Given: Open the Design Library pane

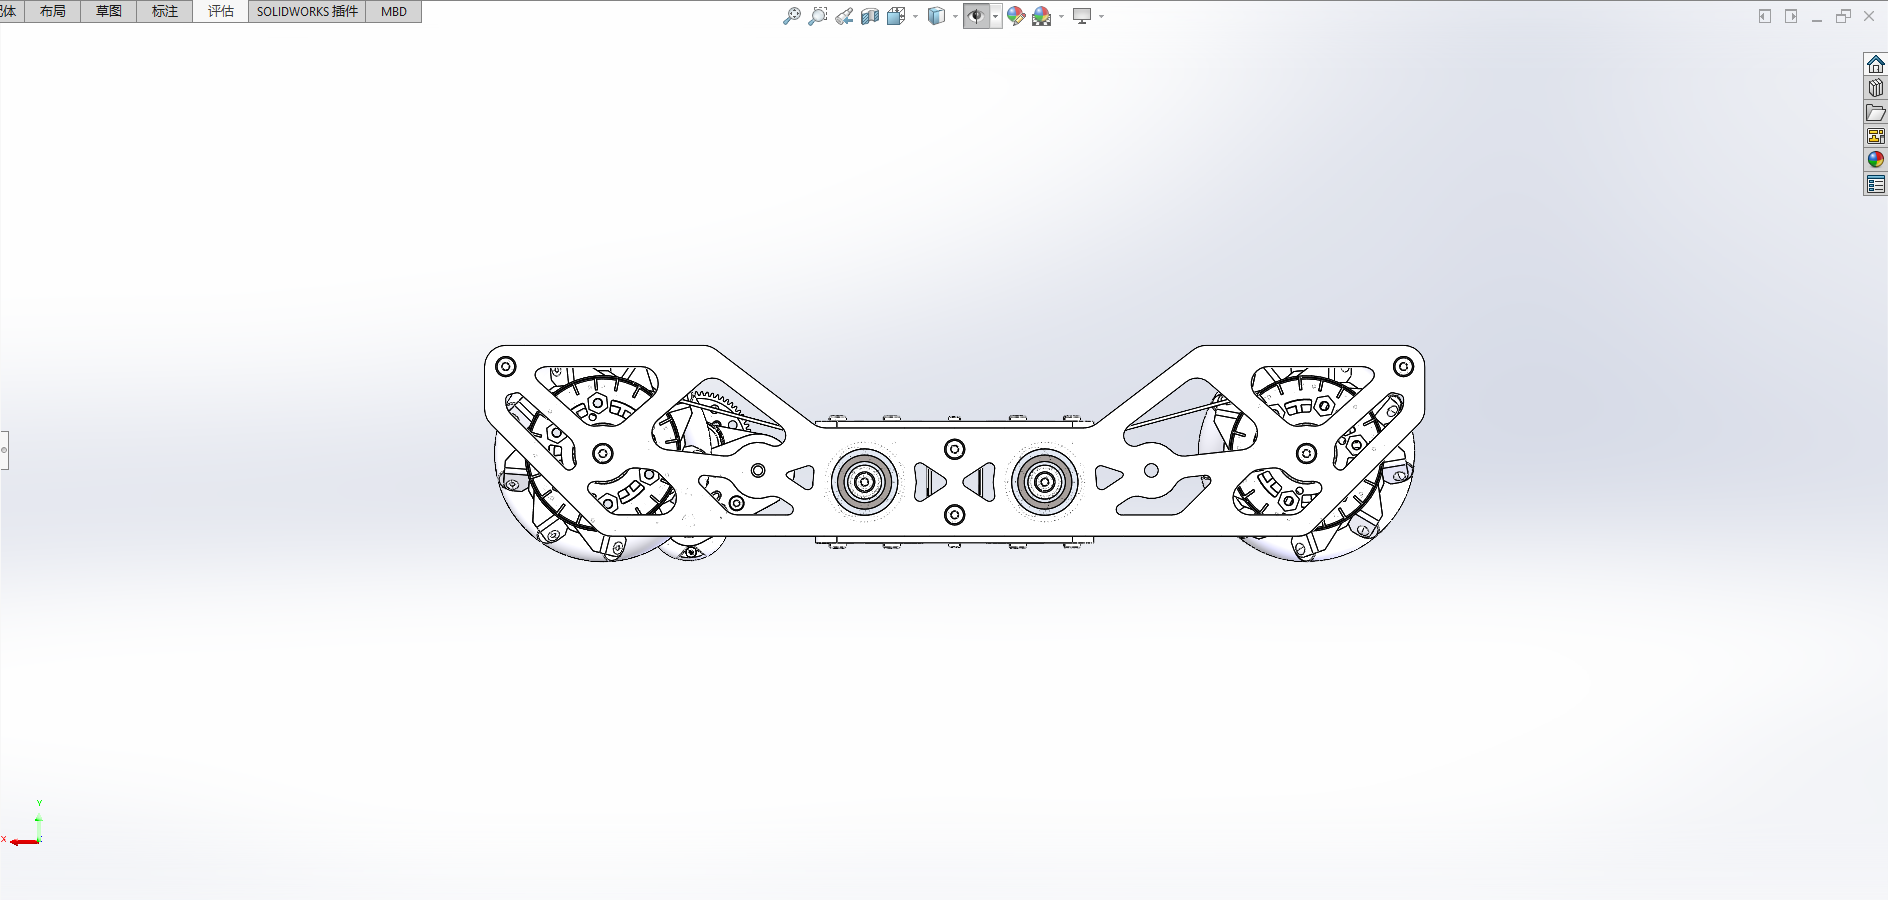Looking at the screenshot, I should click(x=1876, y=88).
